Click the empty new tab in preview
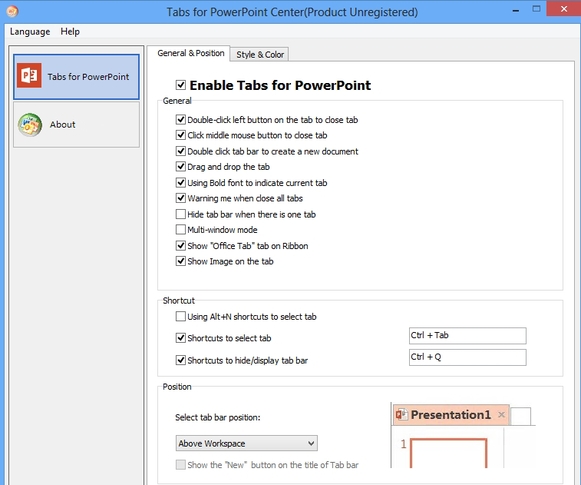This screenshot has height=485, width=581. coord(521,416)
